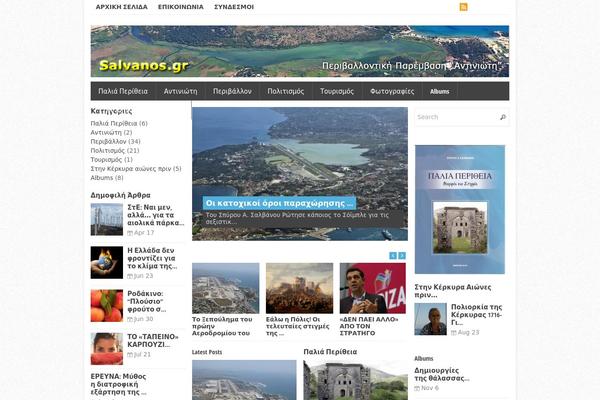This screenshot has height=400, width=600.
Task: Select Περιβάλλον in main navigation bar
Action: [x=232, y=91]
